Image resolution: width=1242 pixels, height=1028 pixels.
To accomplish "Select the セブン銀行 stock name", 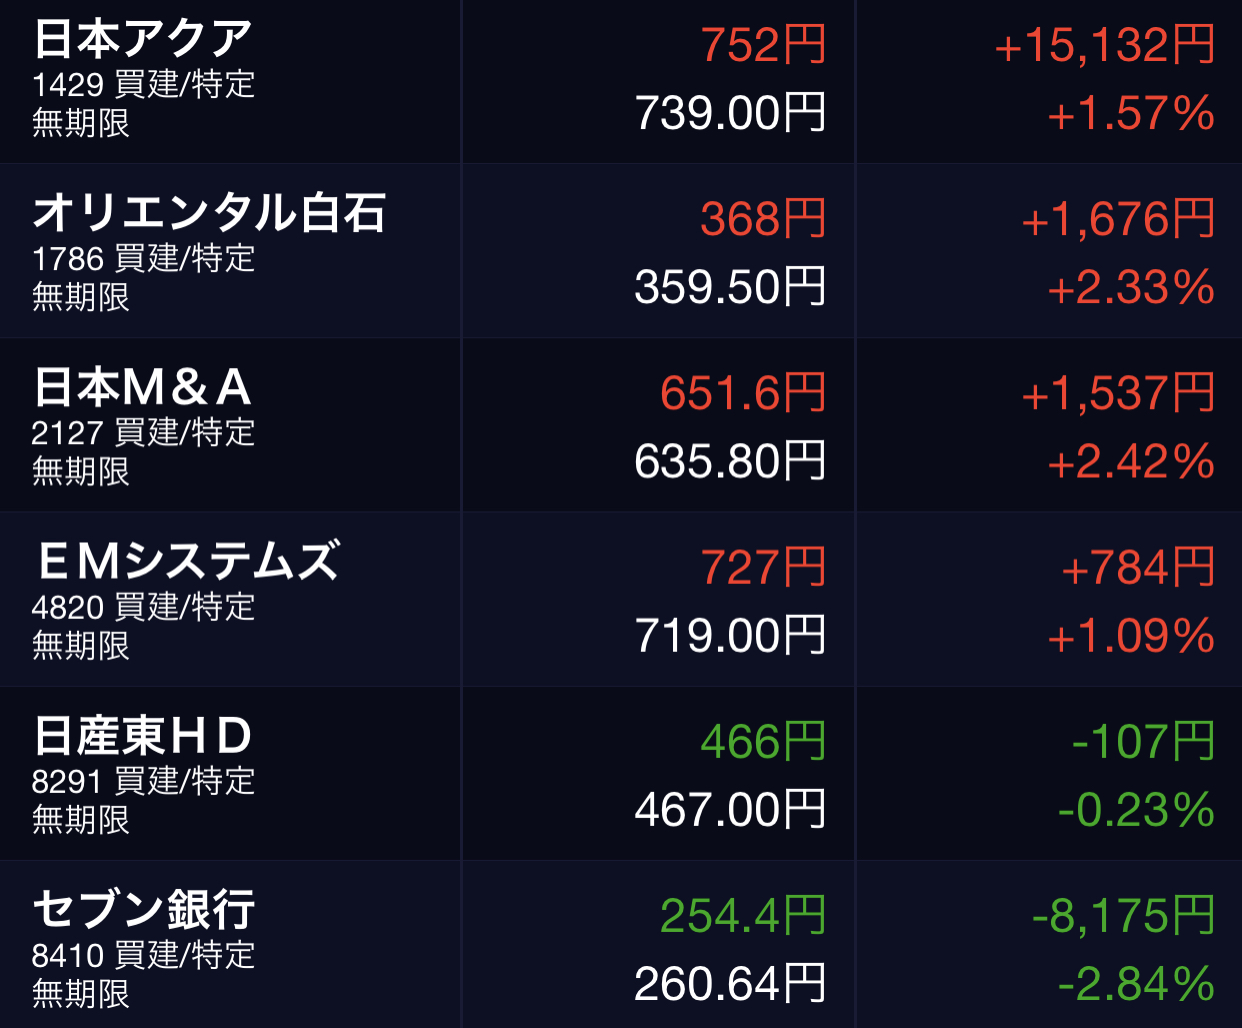I will click(x=144, y=909).
